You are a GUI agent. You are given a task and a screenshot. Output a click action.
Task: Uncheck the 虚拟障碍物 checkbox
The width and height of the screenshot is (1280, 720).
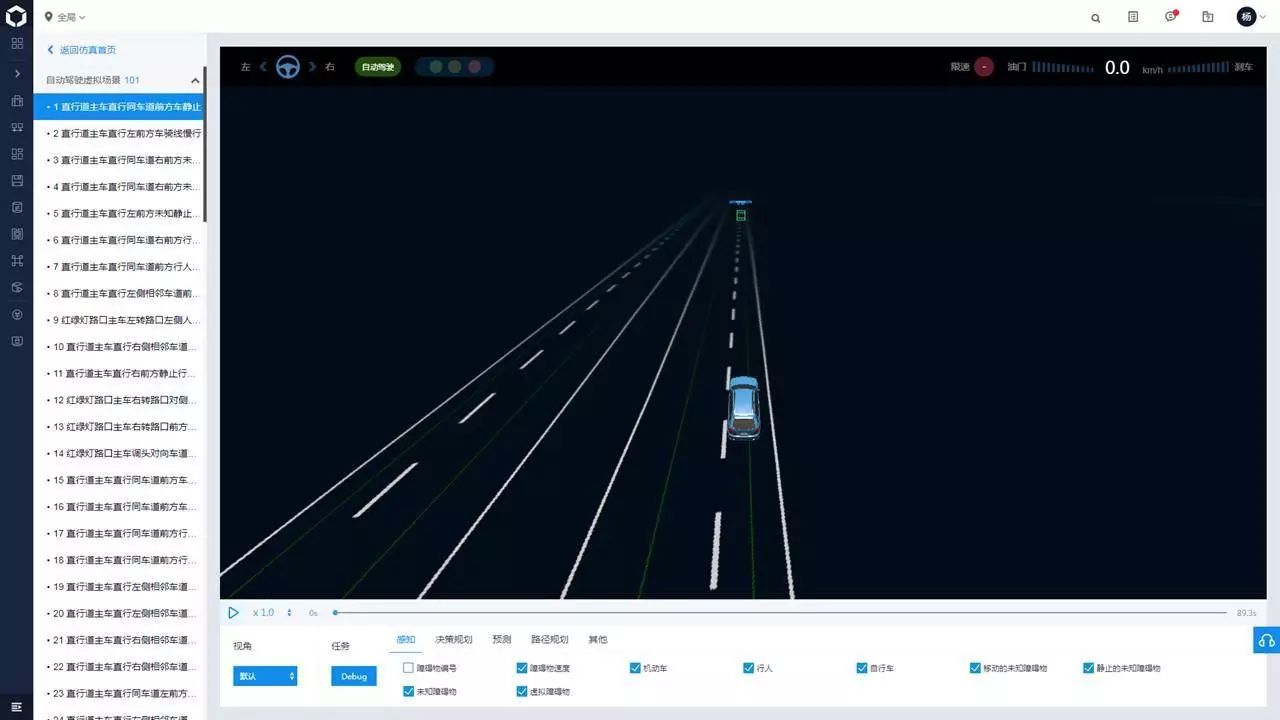522,691
